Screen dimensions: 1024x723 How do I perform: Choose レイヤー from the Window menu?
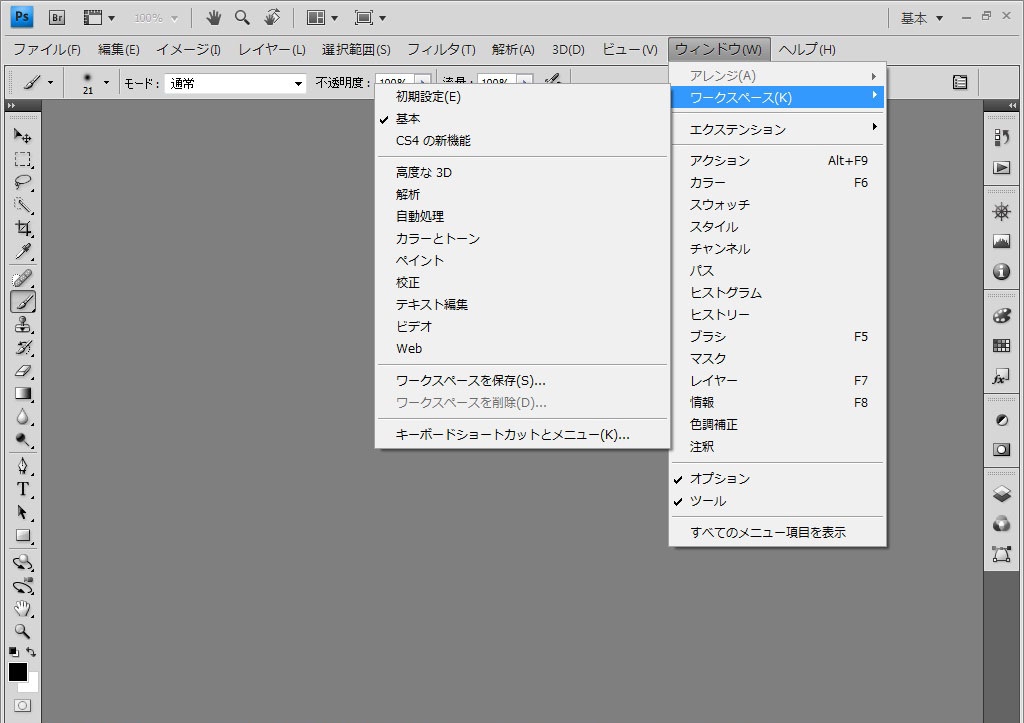coord(713,381)
